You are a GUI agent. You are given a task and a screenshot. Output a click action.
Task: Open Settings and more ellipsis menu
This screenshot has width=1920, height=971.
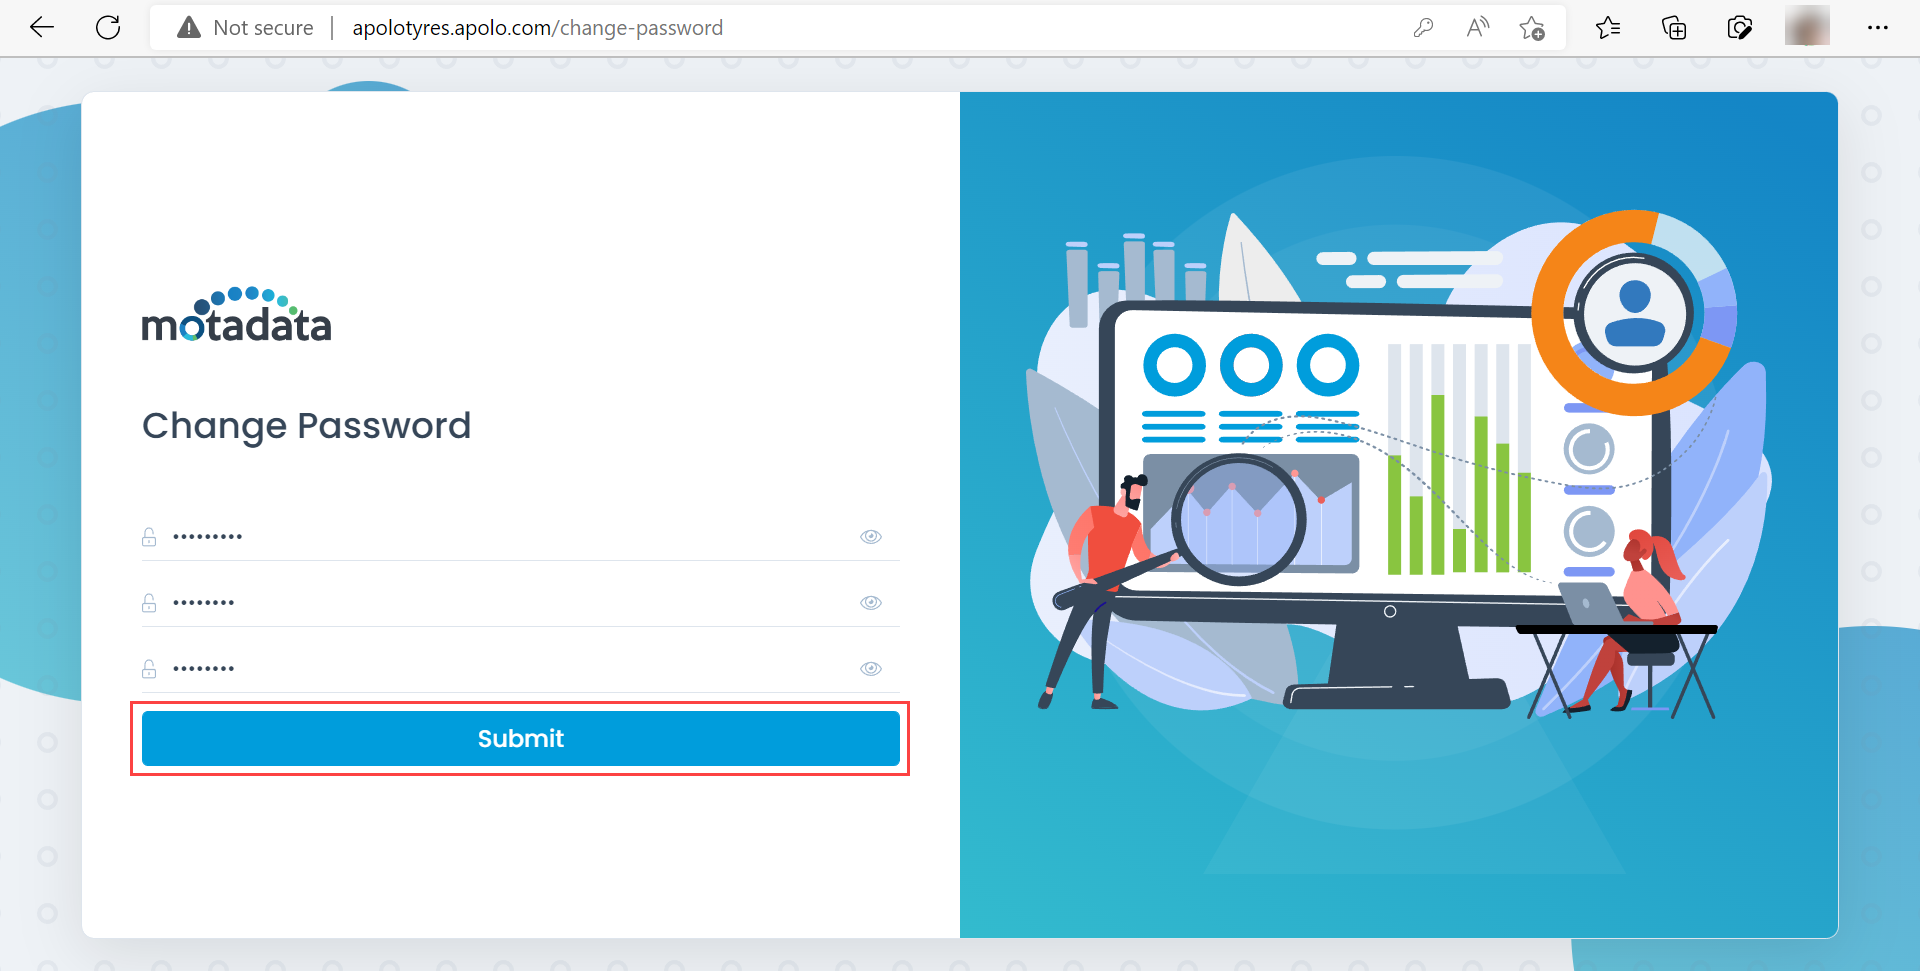pos(1877,28)
